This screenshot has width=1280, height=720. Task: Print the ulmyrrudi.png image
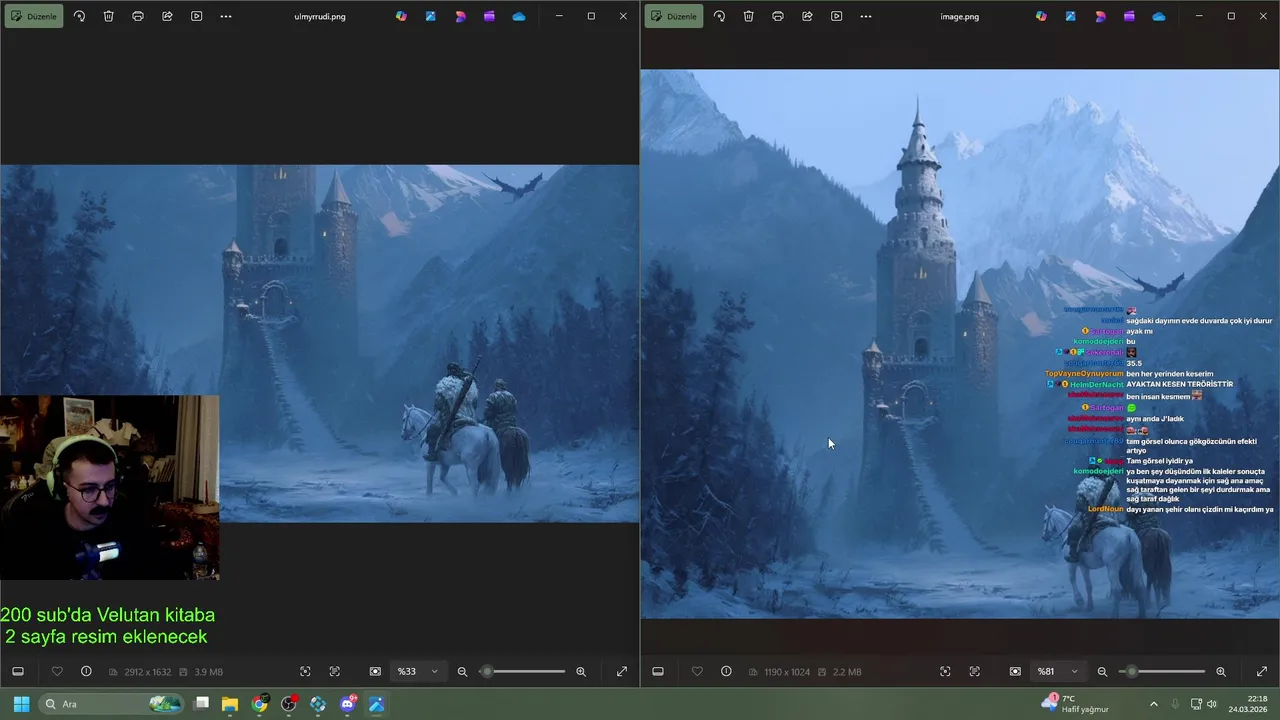138,16
